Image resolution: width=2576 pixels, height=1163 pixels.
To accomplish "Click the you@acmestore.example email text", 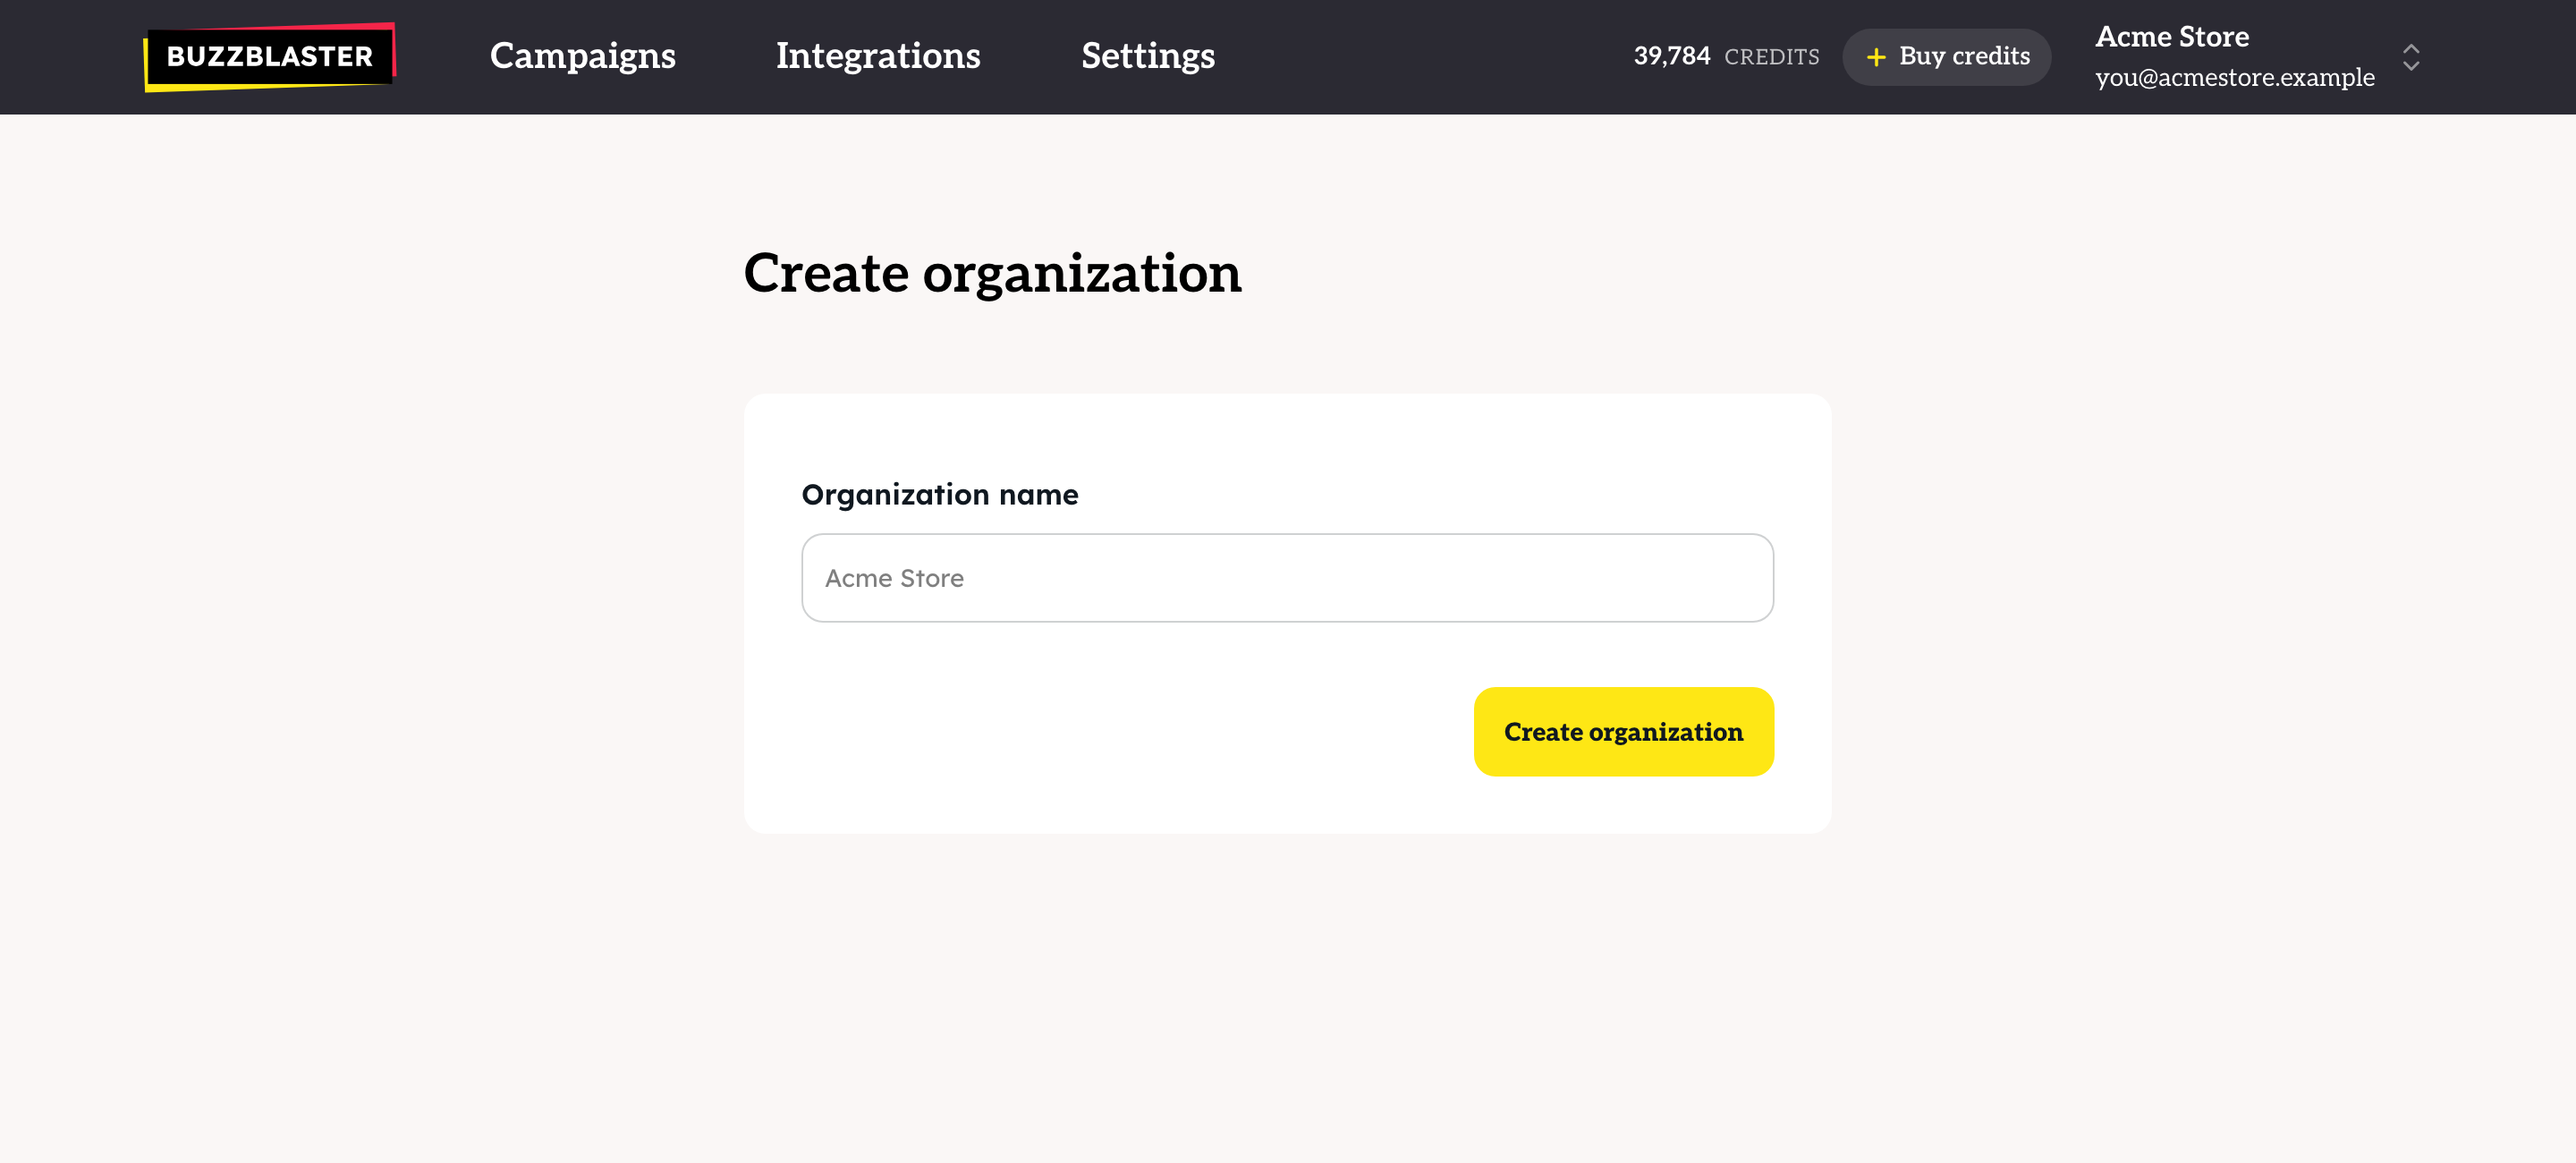I will (2234, 78).
